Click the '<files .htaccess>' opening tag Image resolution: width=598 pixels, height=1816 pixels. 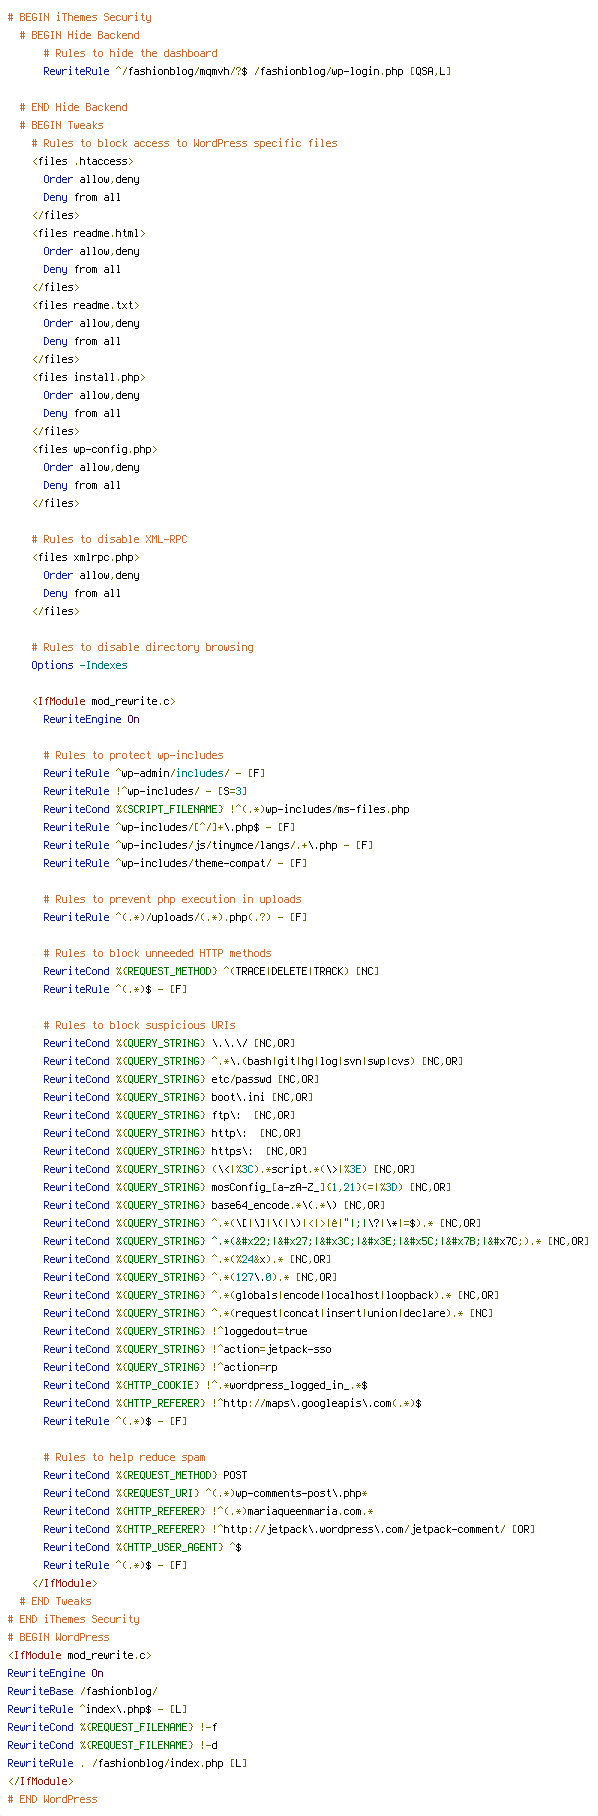[82, 161]
